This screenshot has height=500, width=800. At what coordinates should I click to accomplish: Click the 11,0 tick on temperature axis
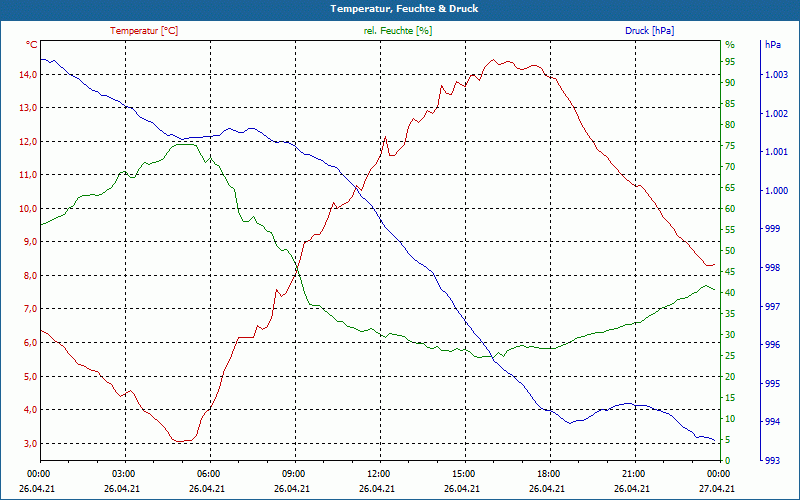pyautogui.click(x=29, y=175)
